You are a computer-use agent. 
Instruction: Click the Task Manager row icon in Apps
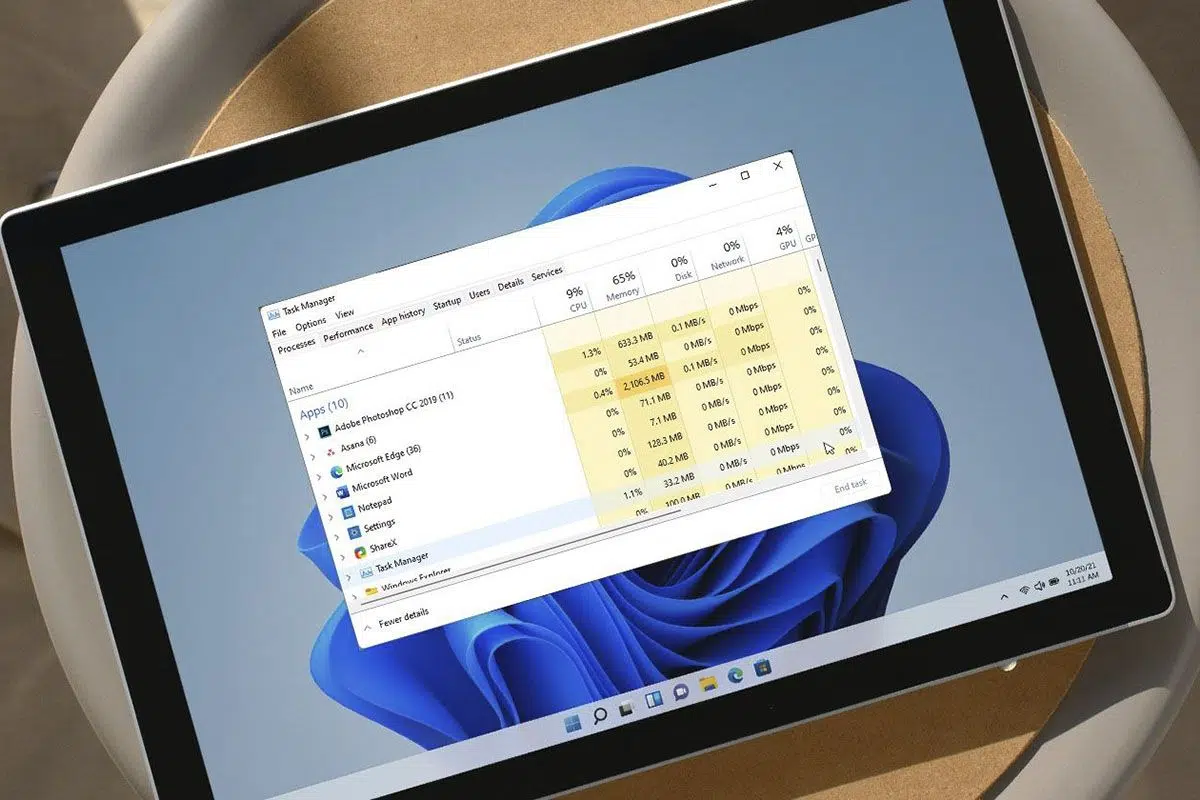pos(366,571)
